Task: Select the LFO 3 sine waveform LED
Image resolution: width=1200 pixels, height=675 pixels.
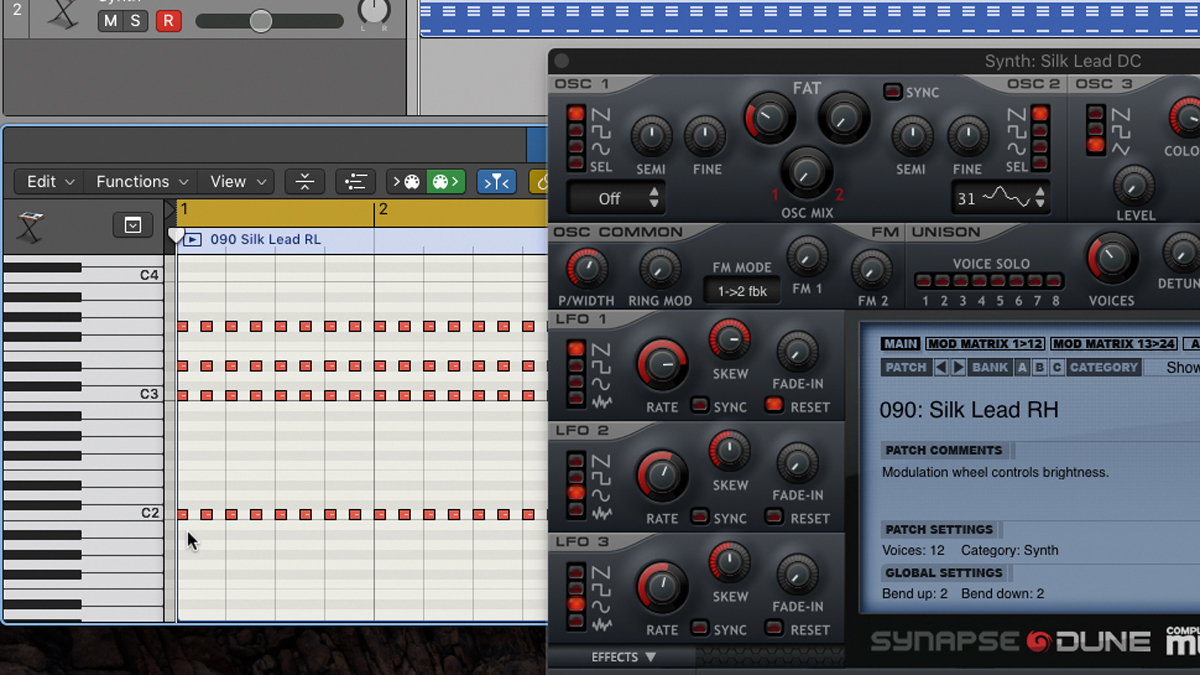Action: [x=575, y=605]
